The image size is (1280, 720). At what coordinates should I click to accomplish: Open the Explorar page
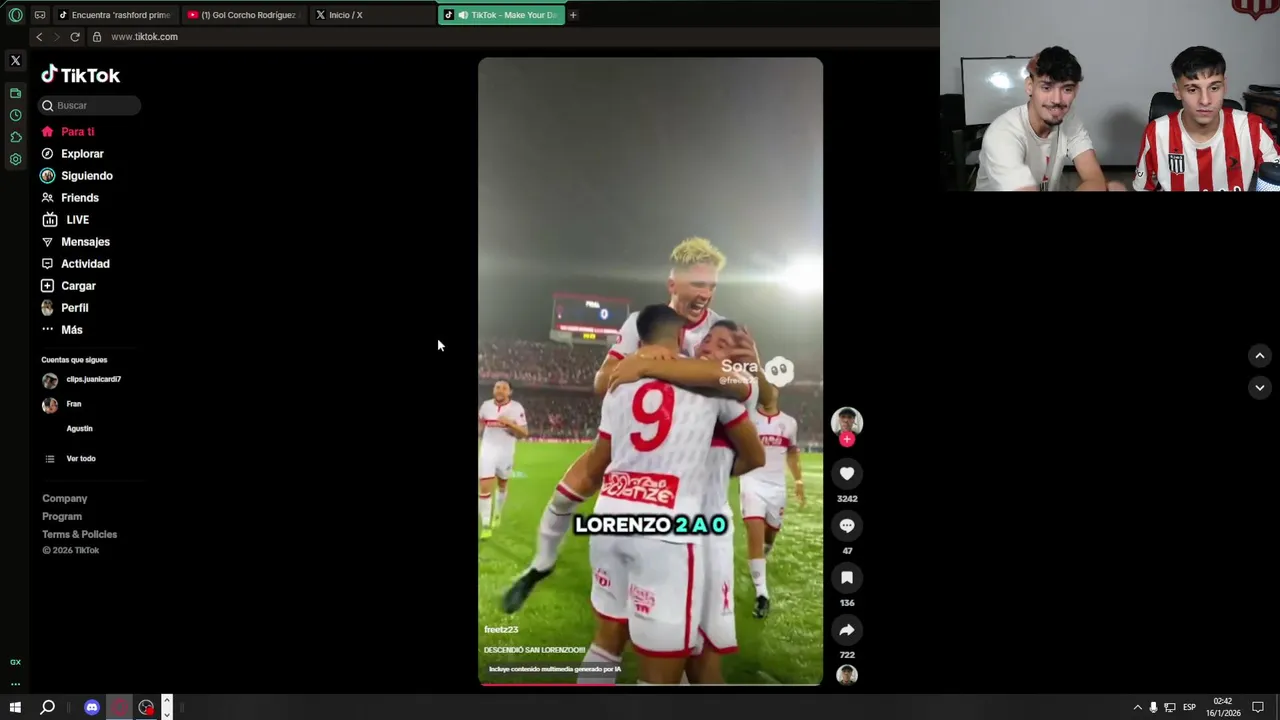click(x=72, y=154)
